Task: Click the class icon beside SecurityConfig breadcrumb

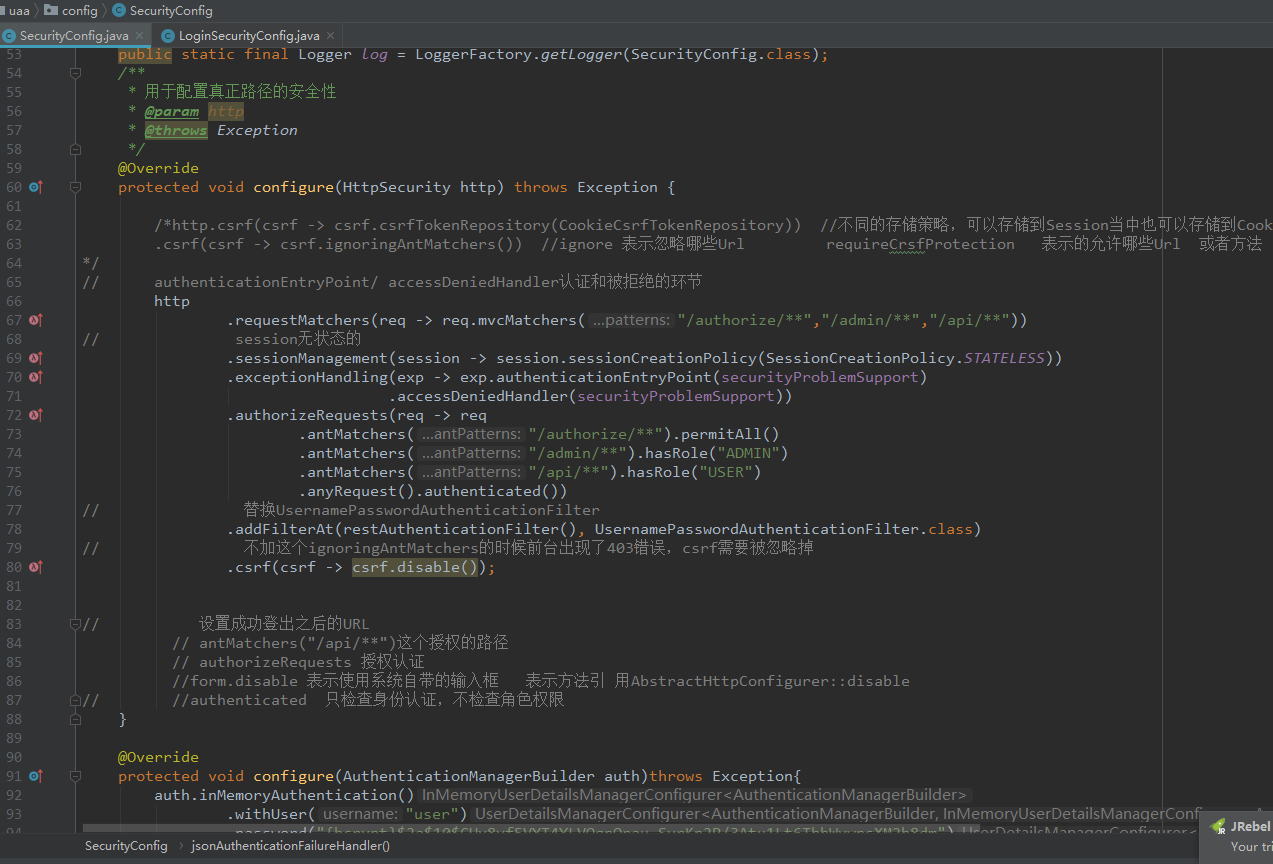Action: (119, 10)
